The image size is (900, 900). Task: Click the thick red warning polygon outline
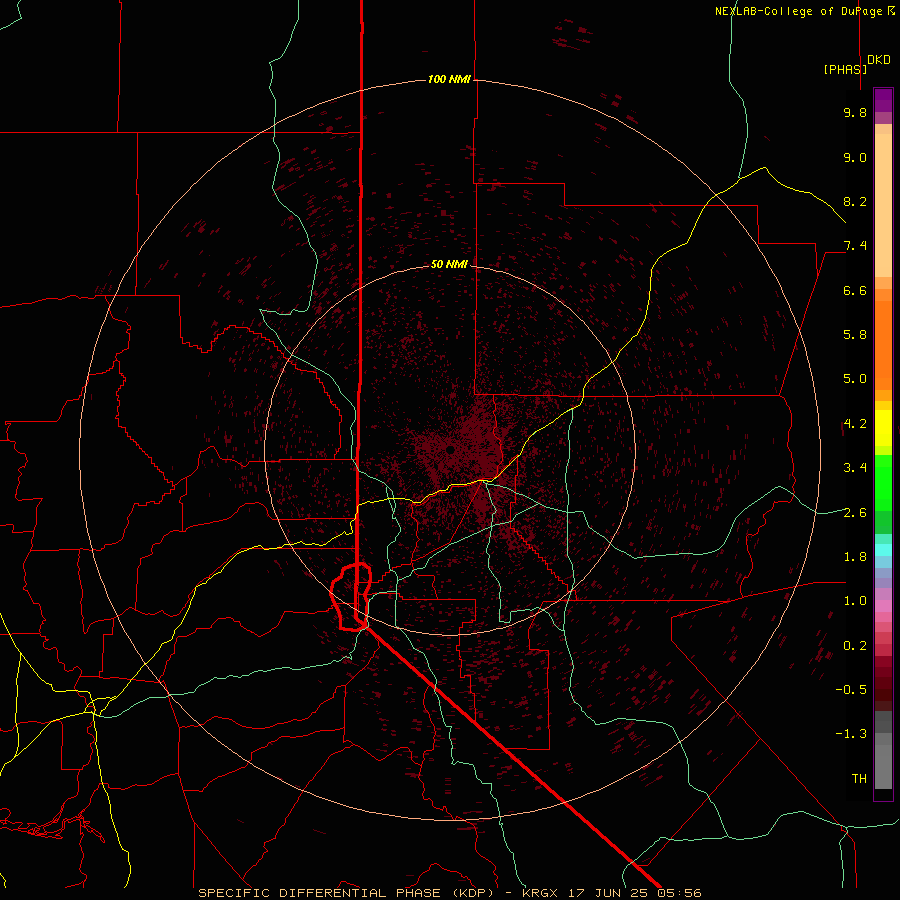pos(350,598)
